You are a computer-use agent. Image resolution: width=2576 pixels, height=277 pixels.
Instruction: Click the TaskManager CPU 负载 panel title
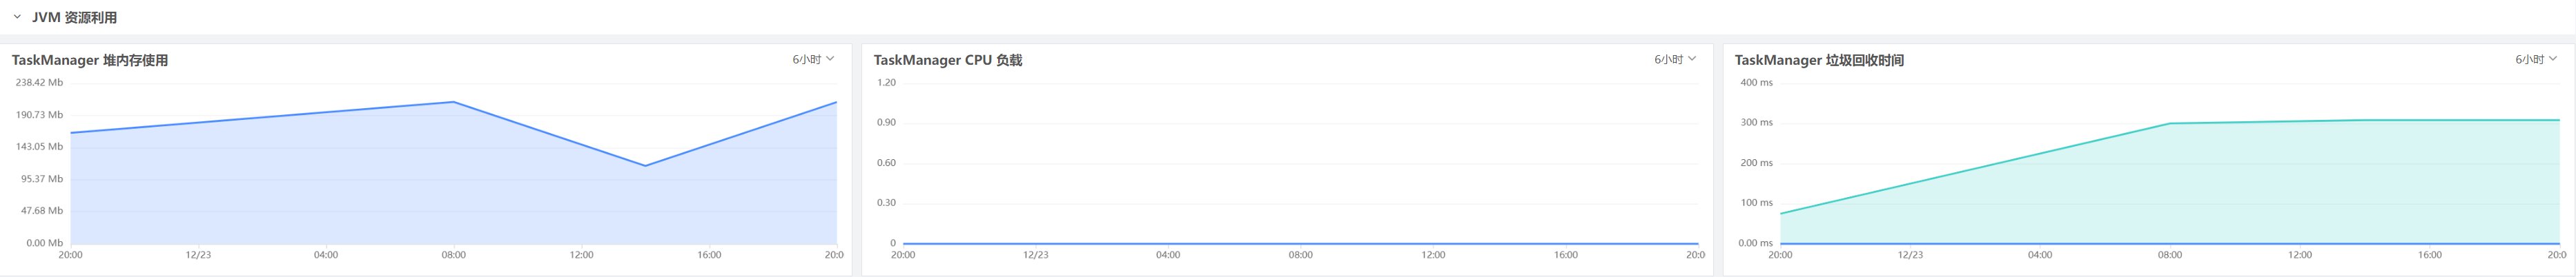[x=947, y=60]
